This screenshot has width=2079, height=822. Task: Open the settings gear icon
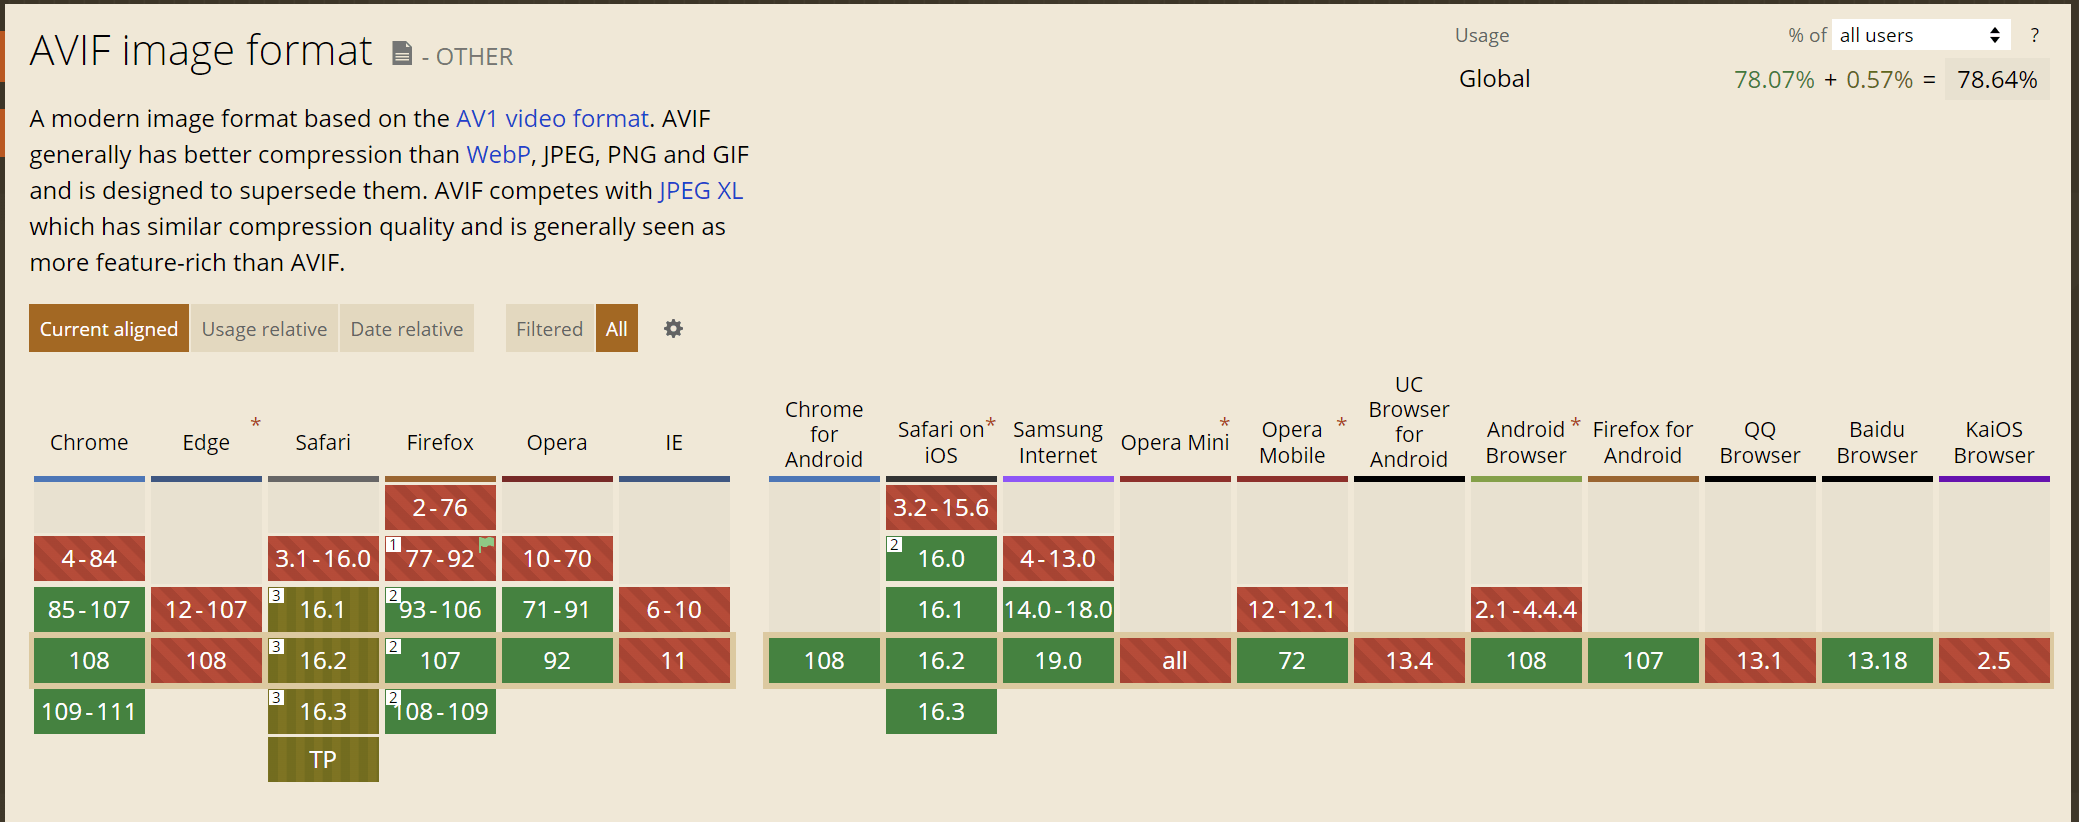tap(673, 329)
